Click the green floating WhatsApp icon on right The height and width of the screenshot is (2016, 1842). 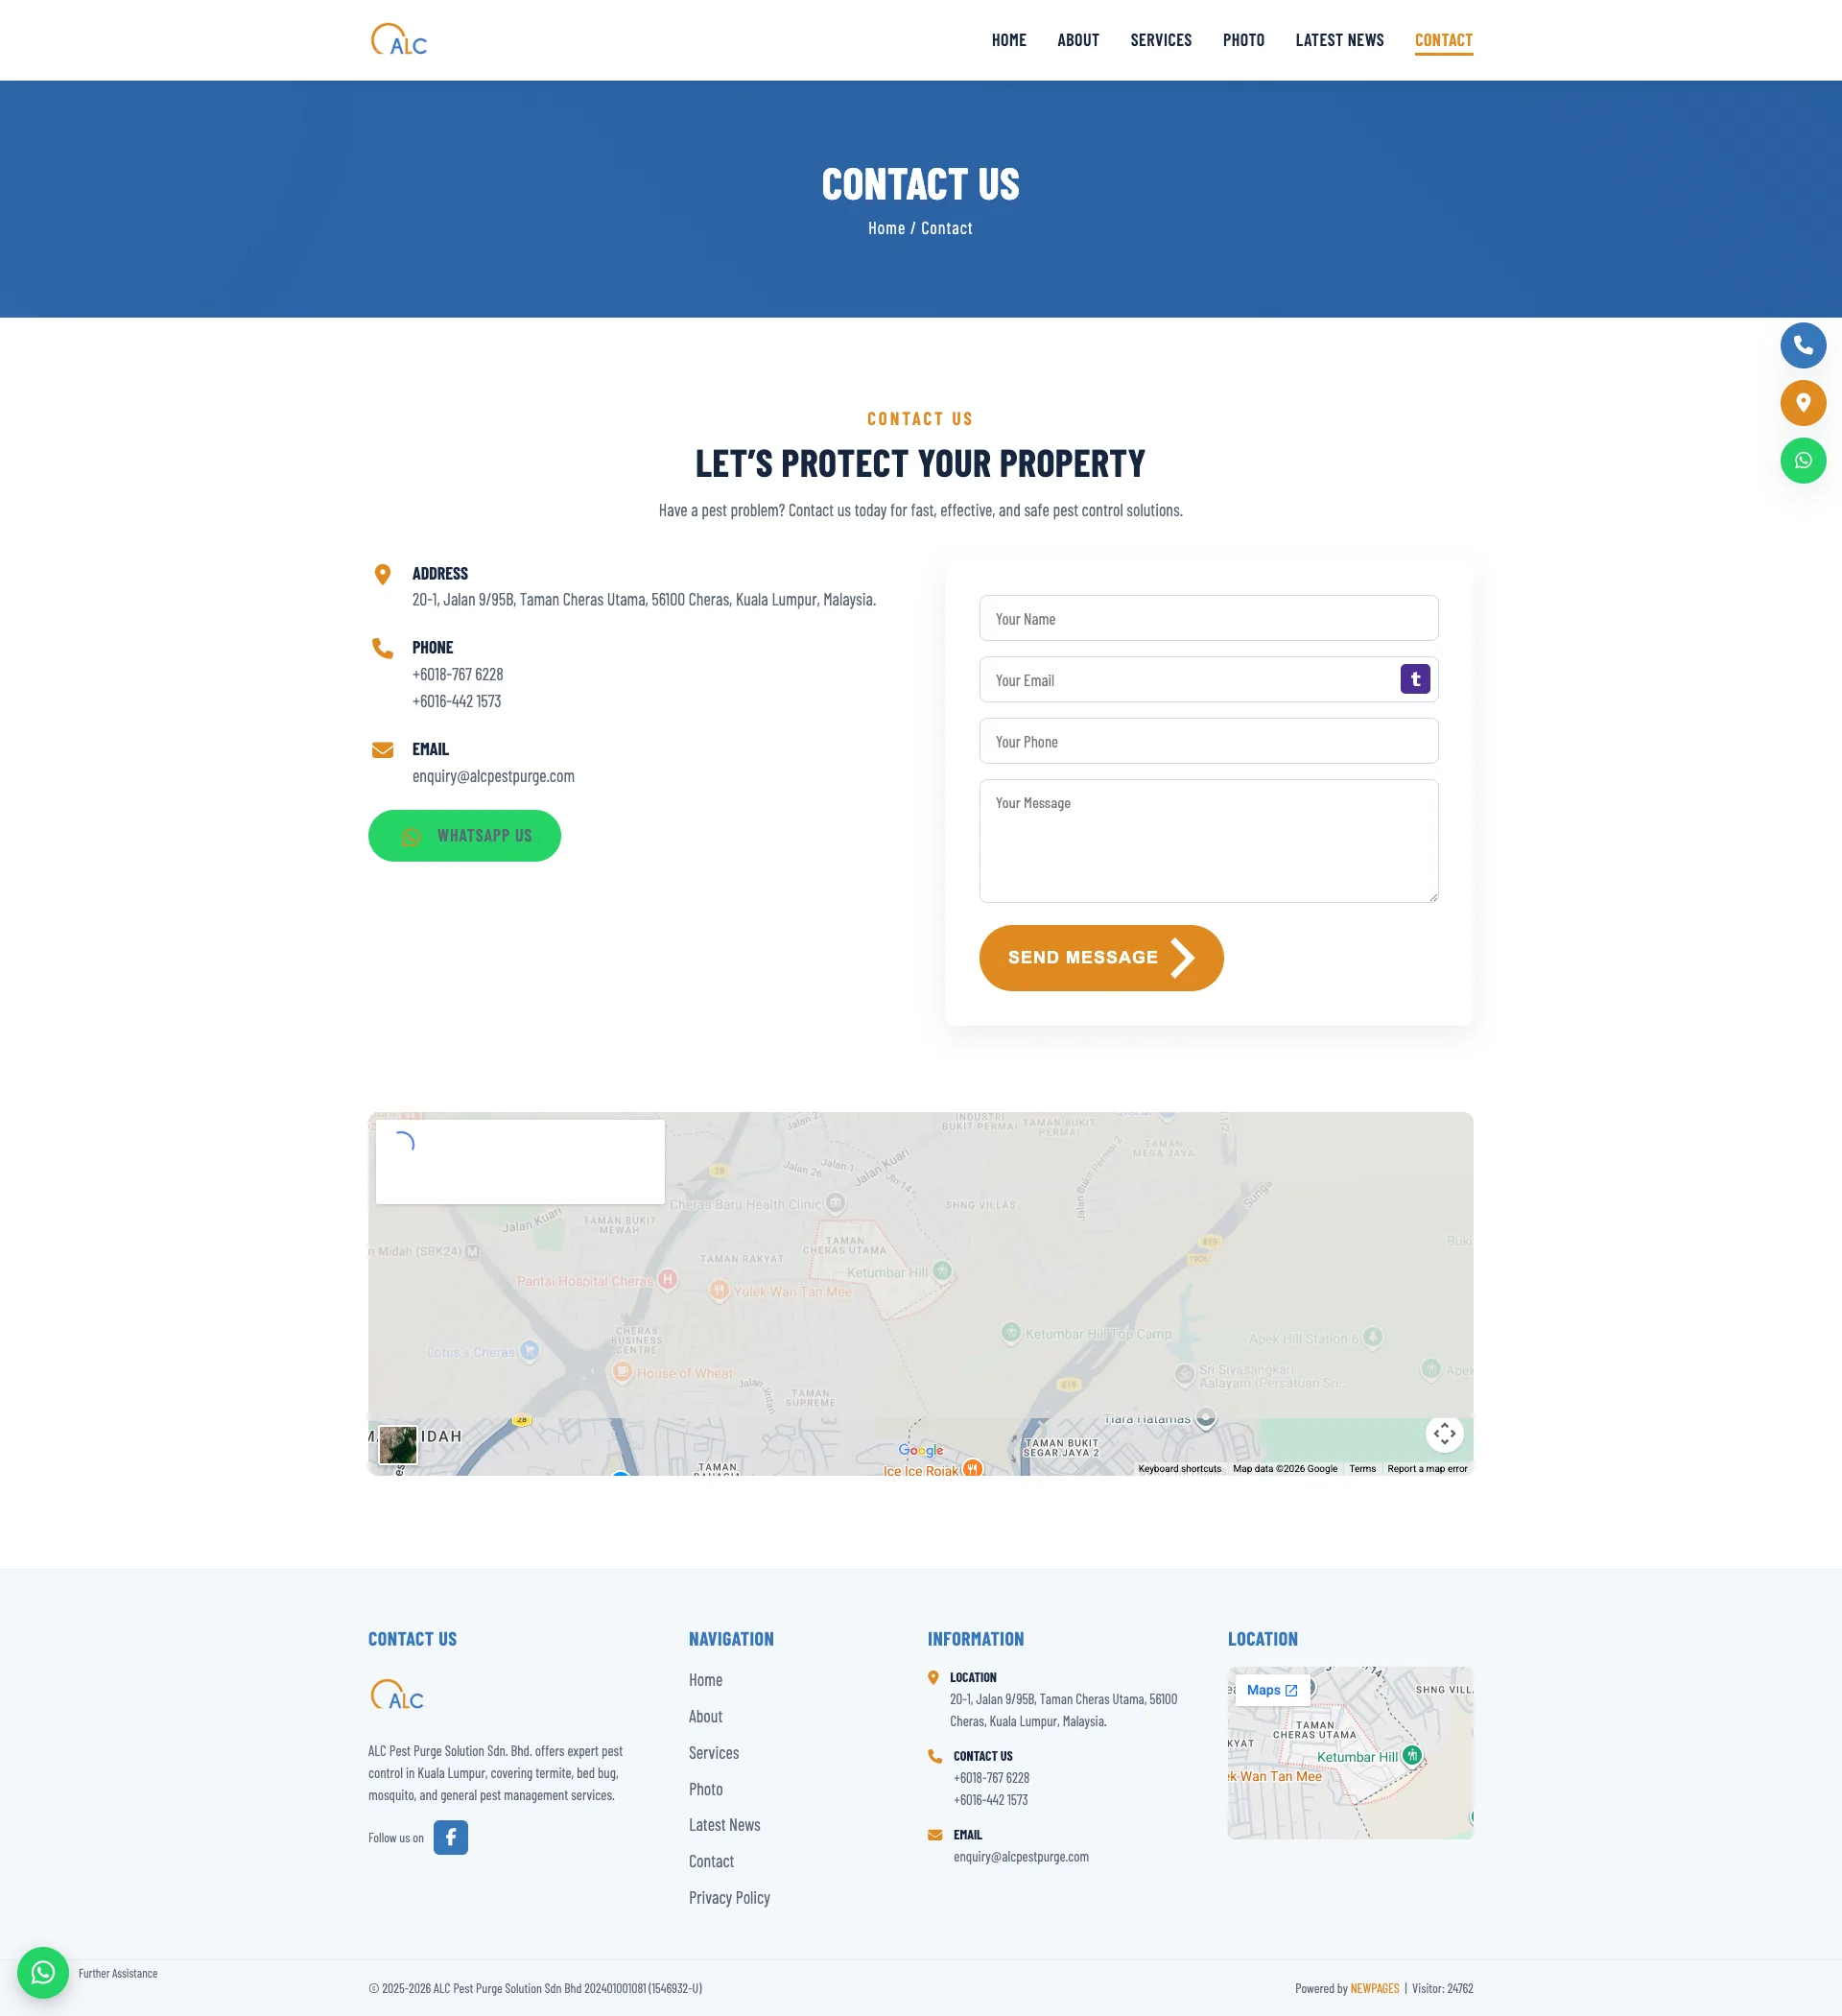(1802, 461)
